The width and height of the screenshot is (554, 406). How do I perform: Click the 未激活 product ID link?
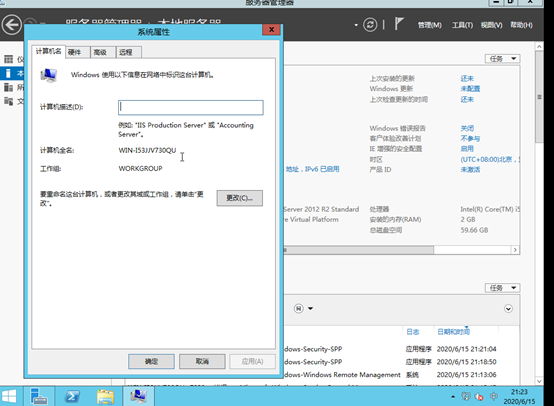470,170
